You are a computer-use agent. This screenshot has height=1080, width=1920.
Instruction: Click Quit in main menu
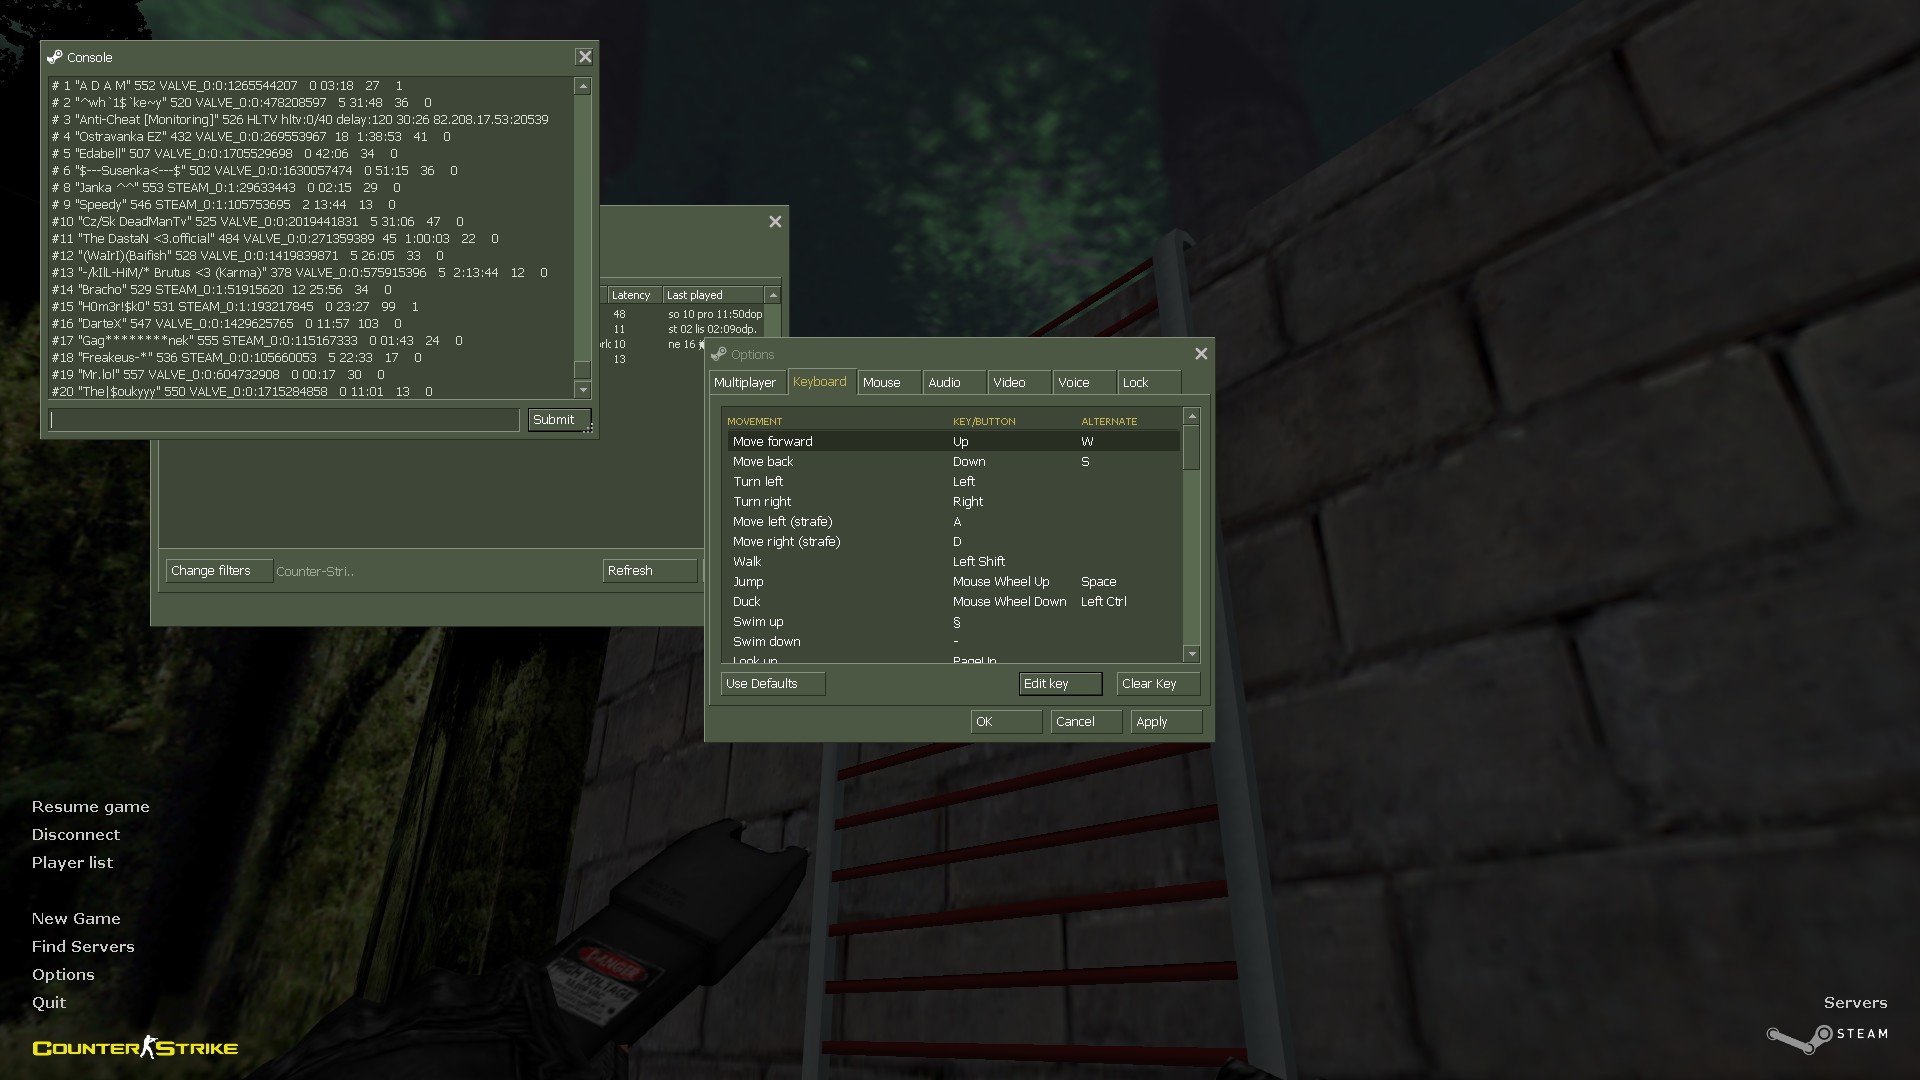pos(49,1003)
